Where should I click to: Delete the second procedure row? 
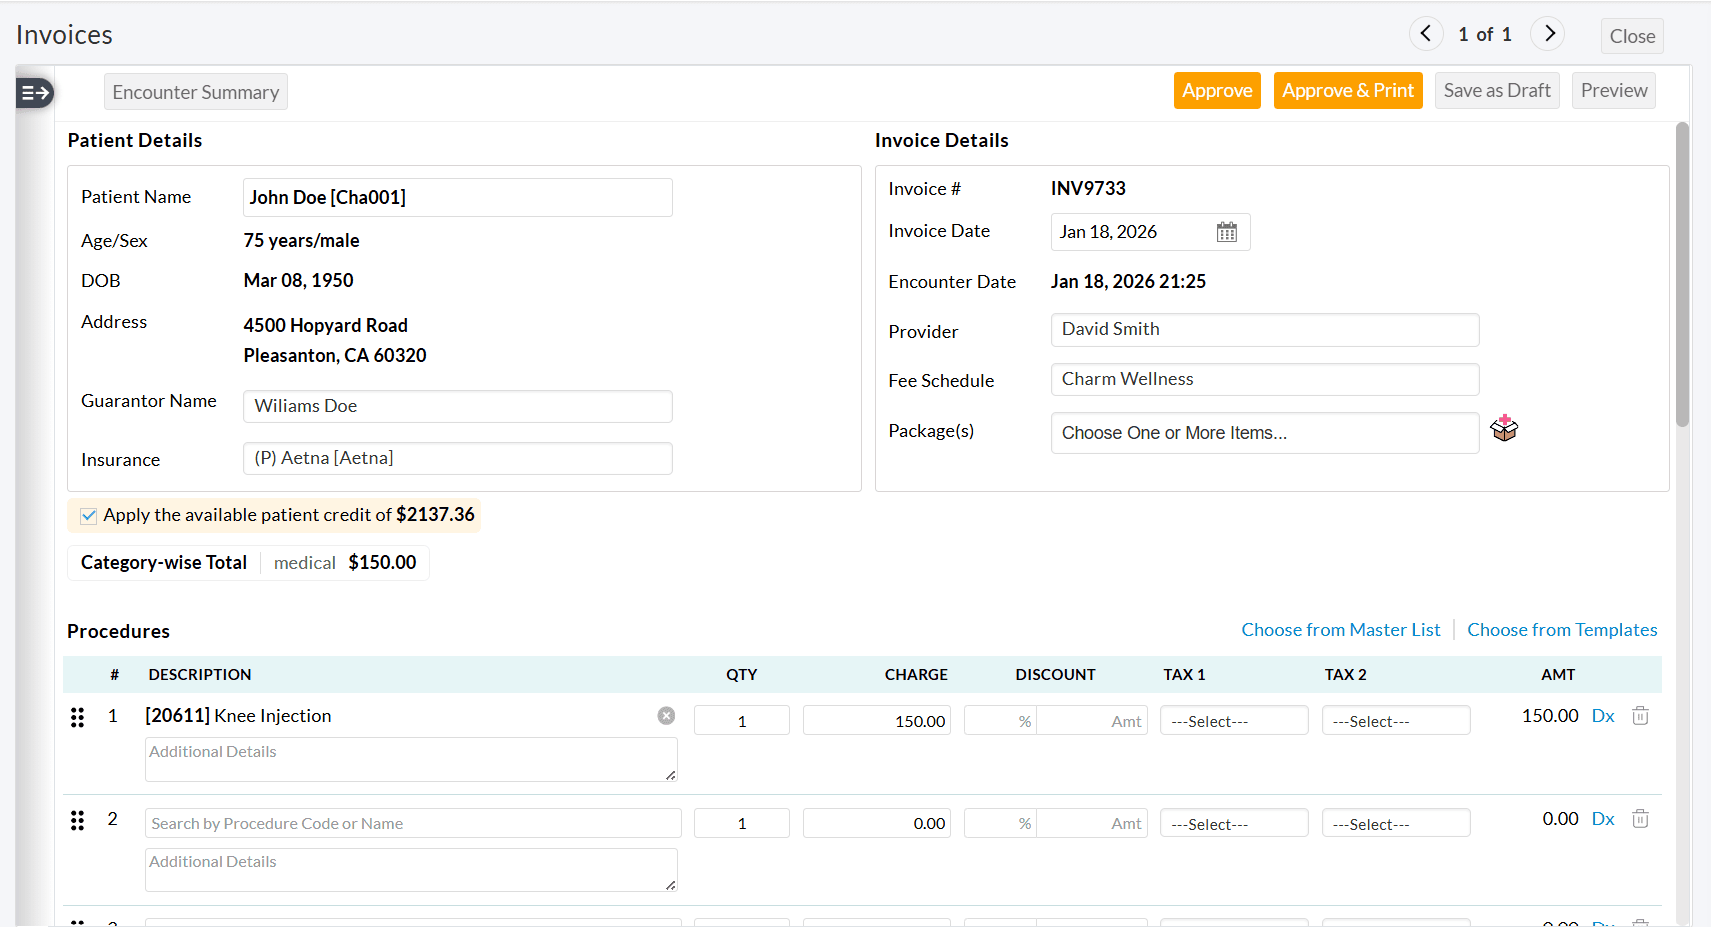point(1640,819)
